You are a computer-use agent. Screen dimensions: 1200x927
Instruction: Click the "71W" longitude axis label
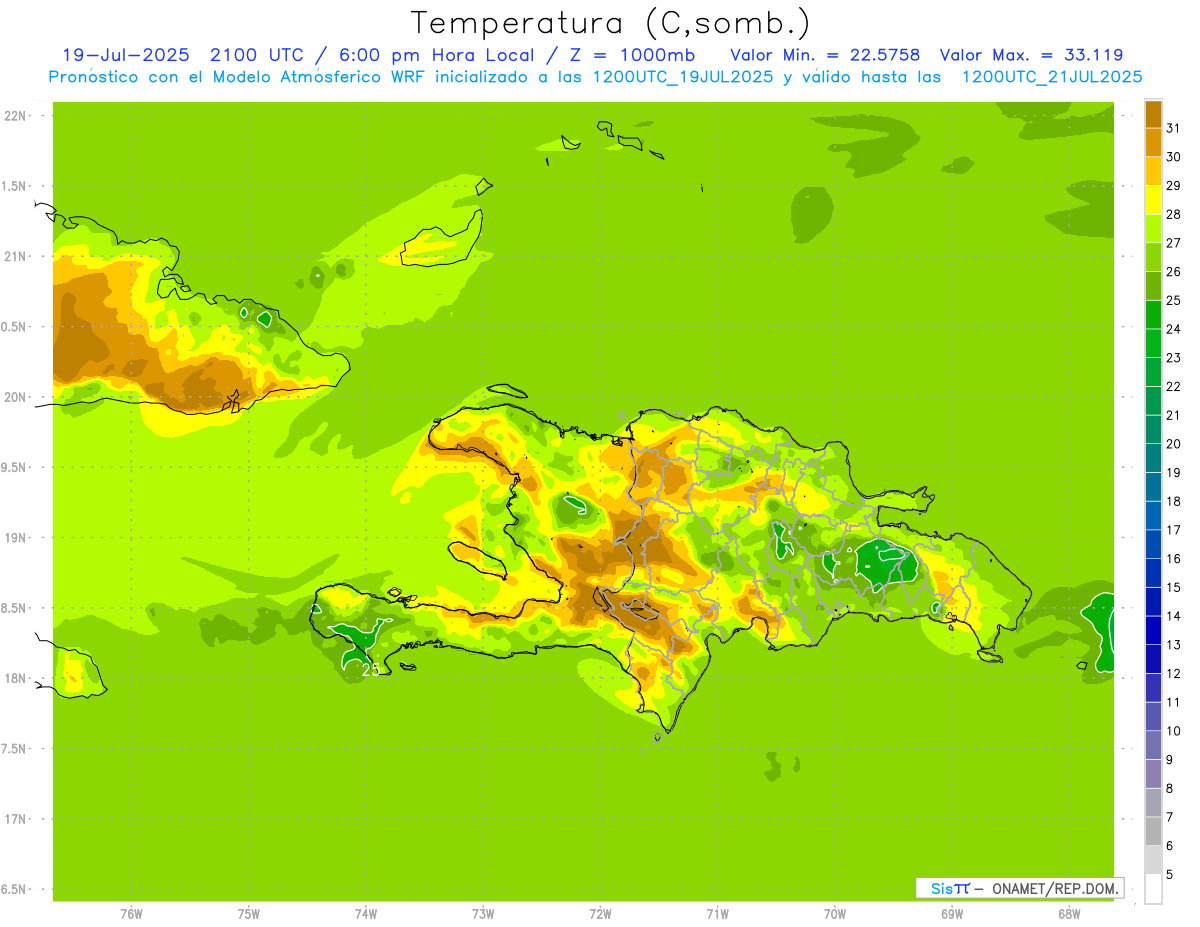point(717,913)
